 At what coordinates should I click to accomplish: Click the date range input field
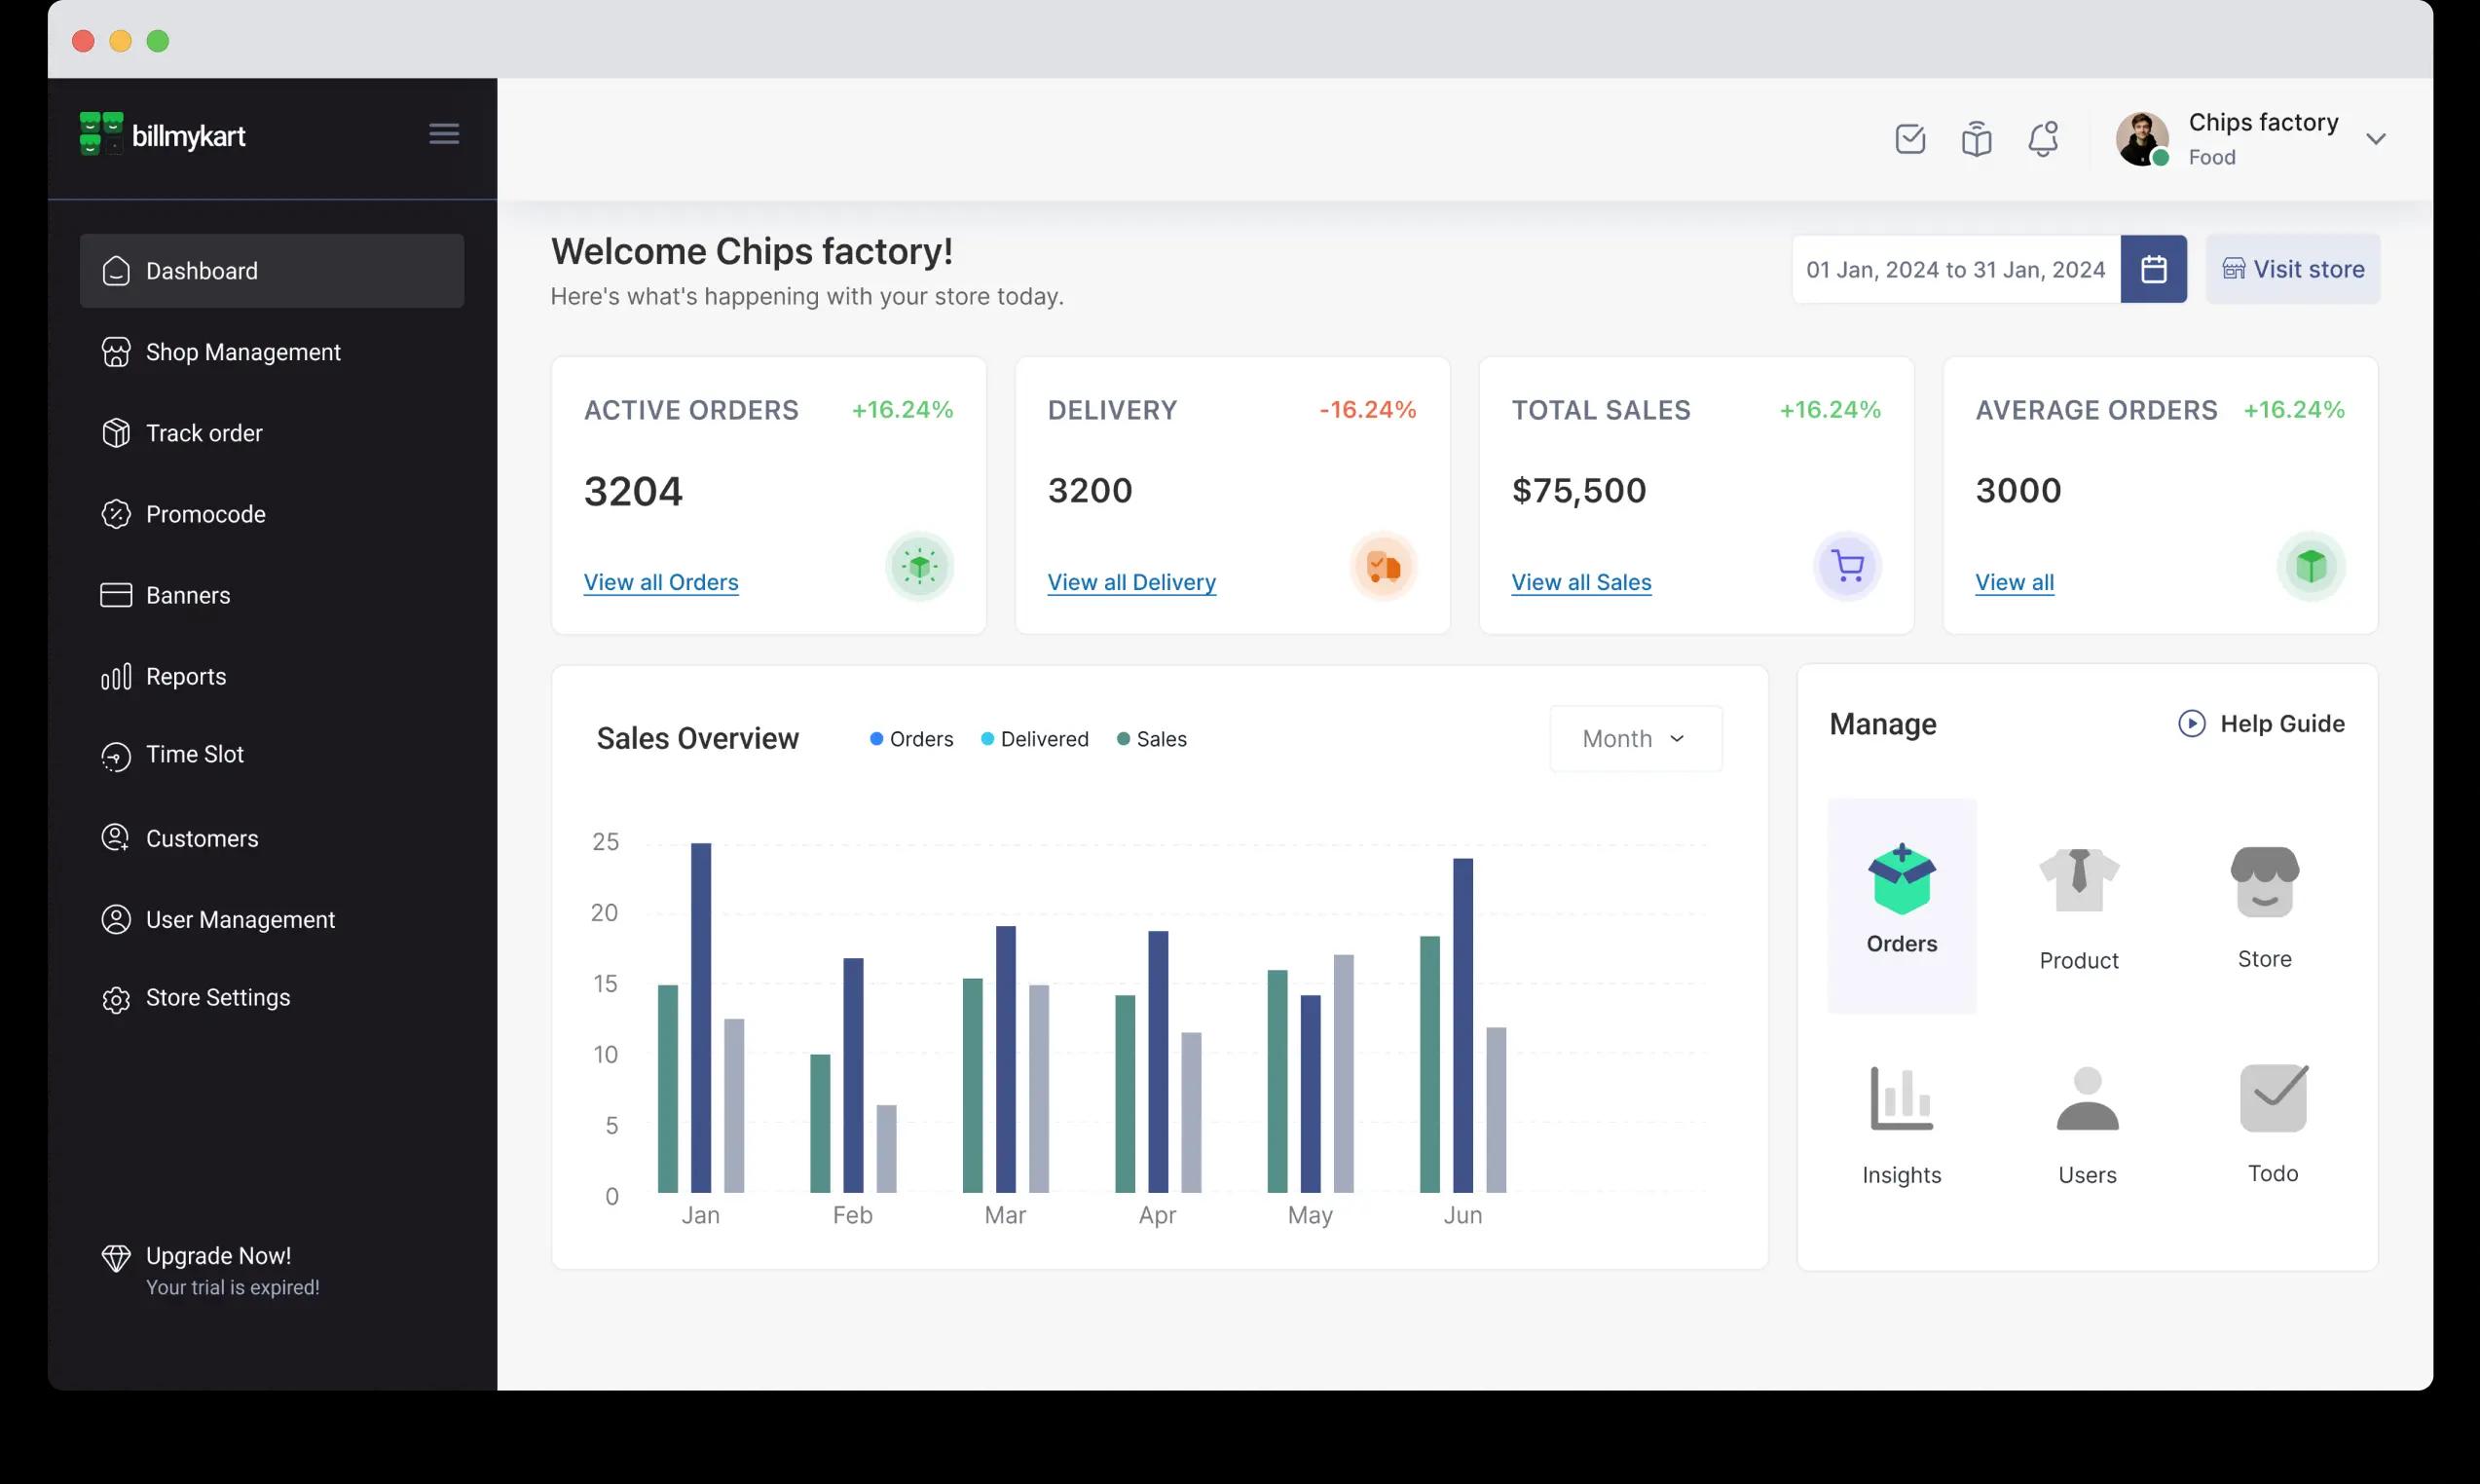pyautogui.click(x=1955, y=269)
